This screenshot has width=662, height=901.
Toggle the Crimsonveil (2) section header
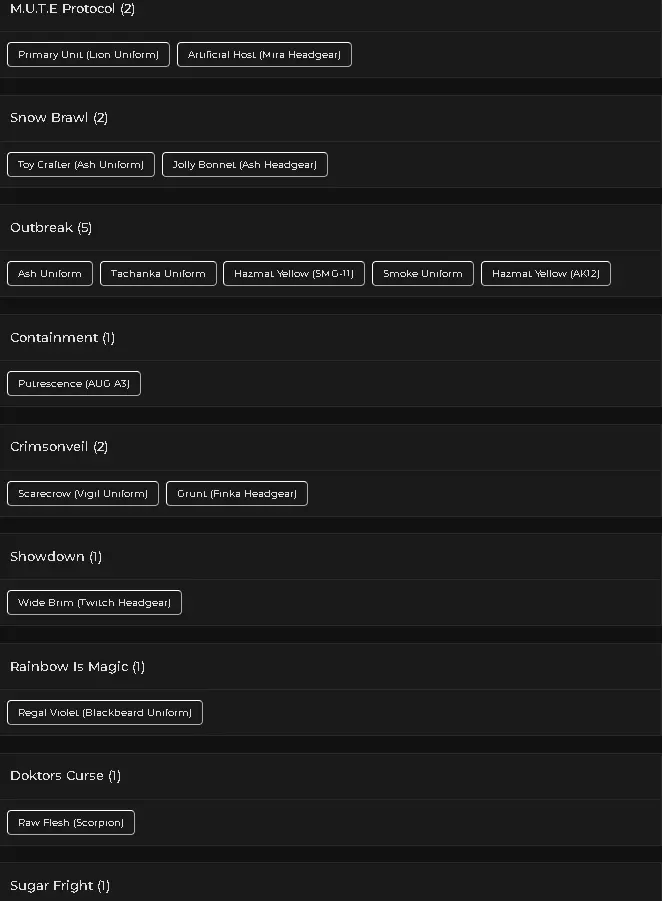(331, 447)
